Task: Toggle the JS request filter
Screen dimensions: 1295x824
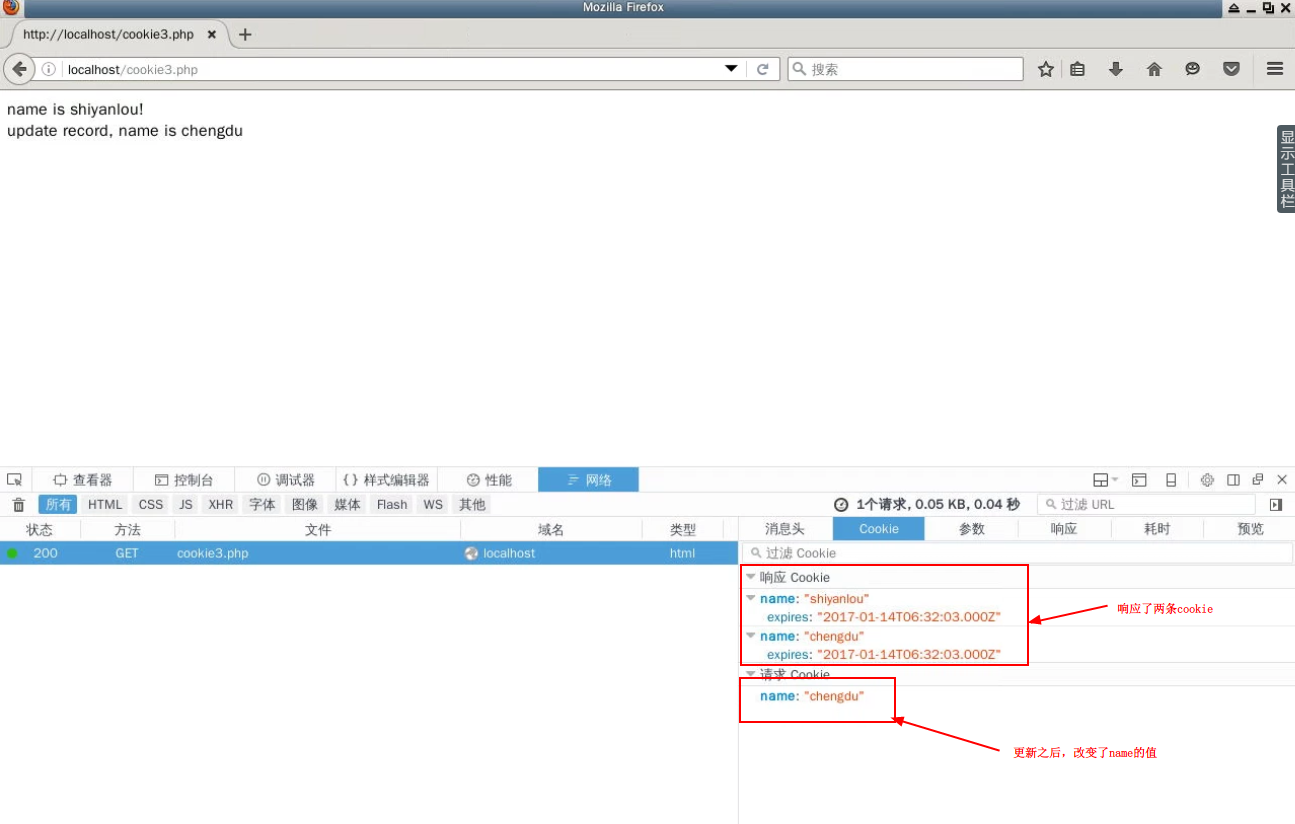Action: pyautogui.click(x=186, y=505)
